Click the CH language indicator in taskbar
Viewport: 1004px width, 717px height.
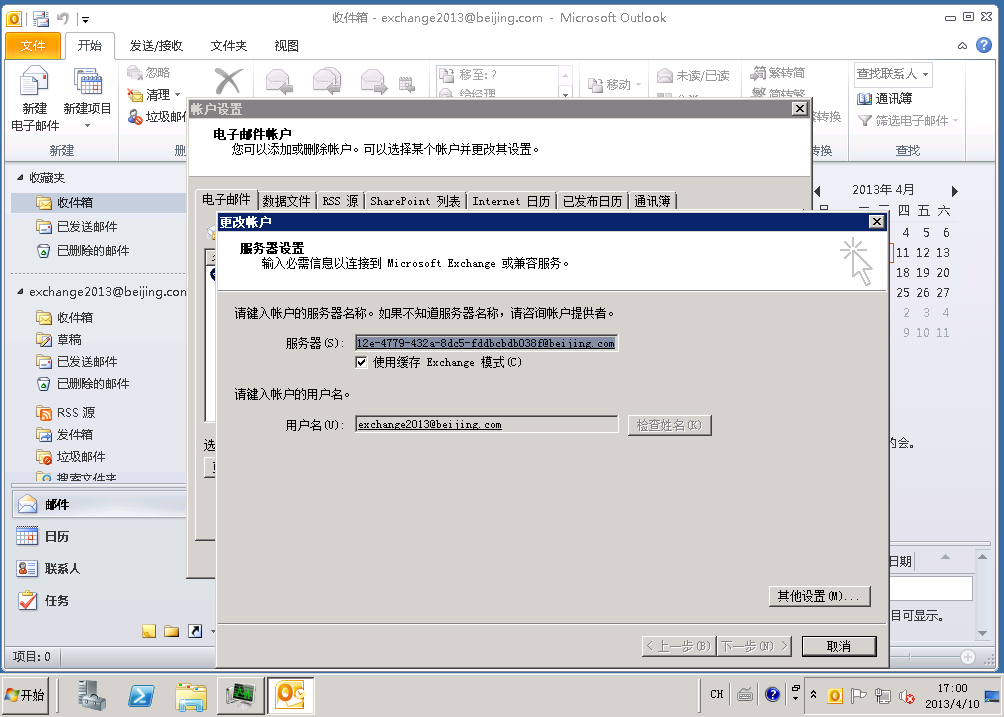point(717,694)
